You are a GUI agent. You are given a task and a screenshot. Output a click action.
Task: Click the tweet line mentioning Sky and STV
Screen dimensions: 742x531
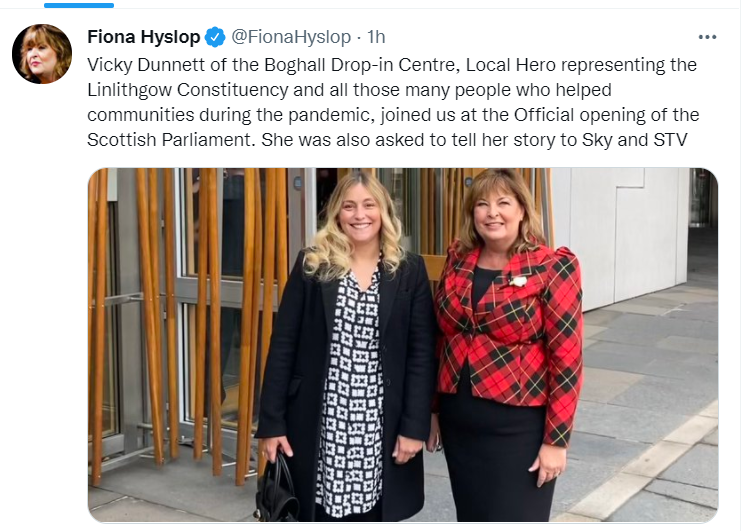(x=387, y=140)
